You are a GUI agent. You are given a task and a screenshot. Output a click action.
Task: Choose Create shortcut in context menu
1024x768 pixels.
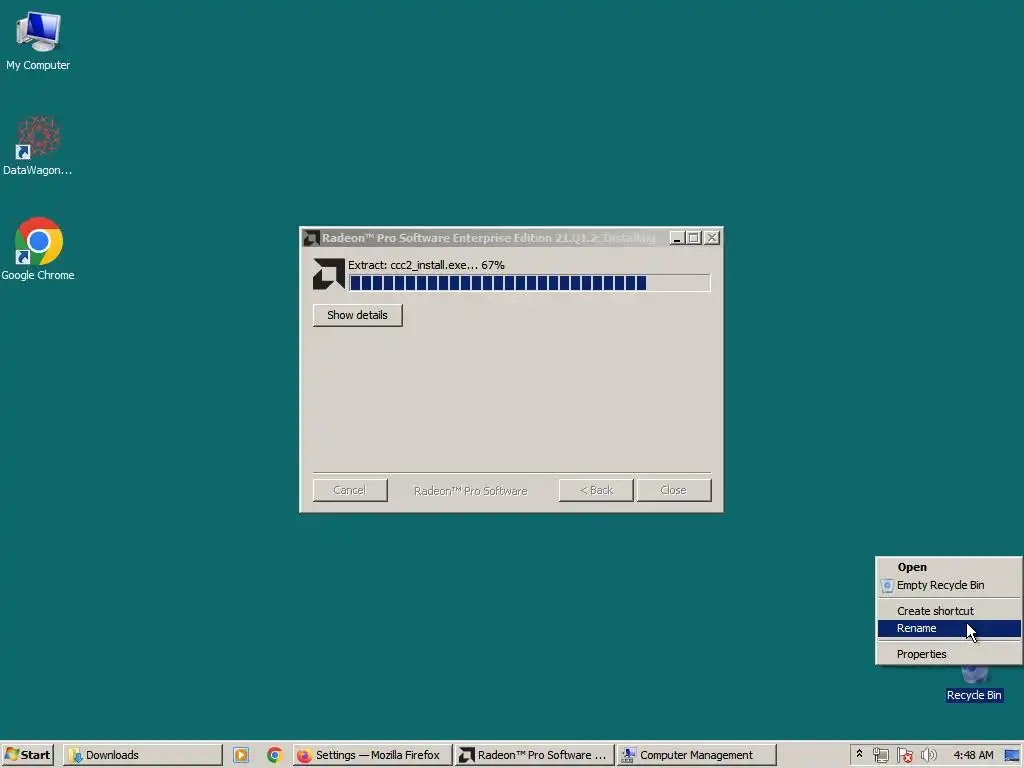[x=948, y=611]
